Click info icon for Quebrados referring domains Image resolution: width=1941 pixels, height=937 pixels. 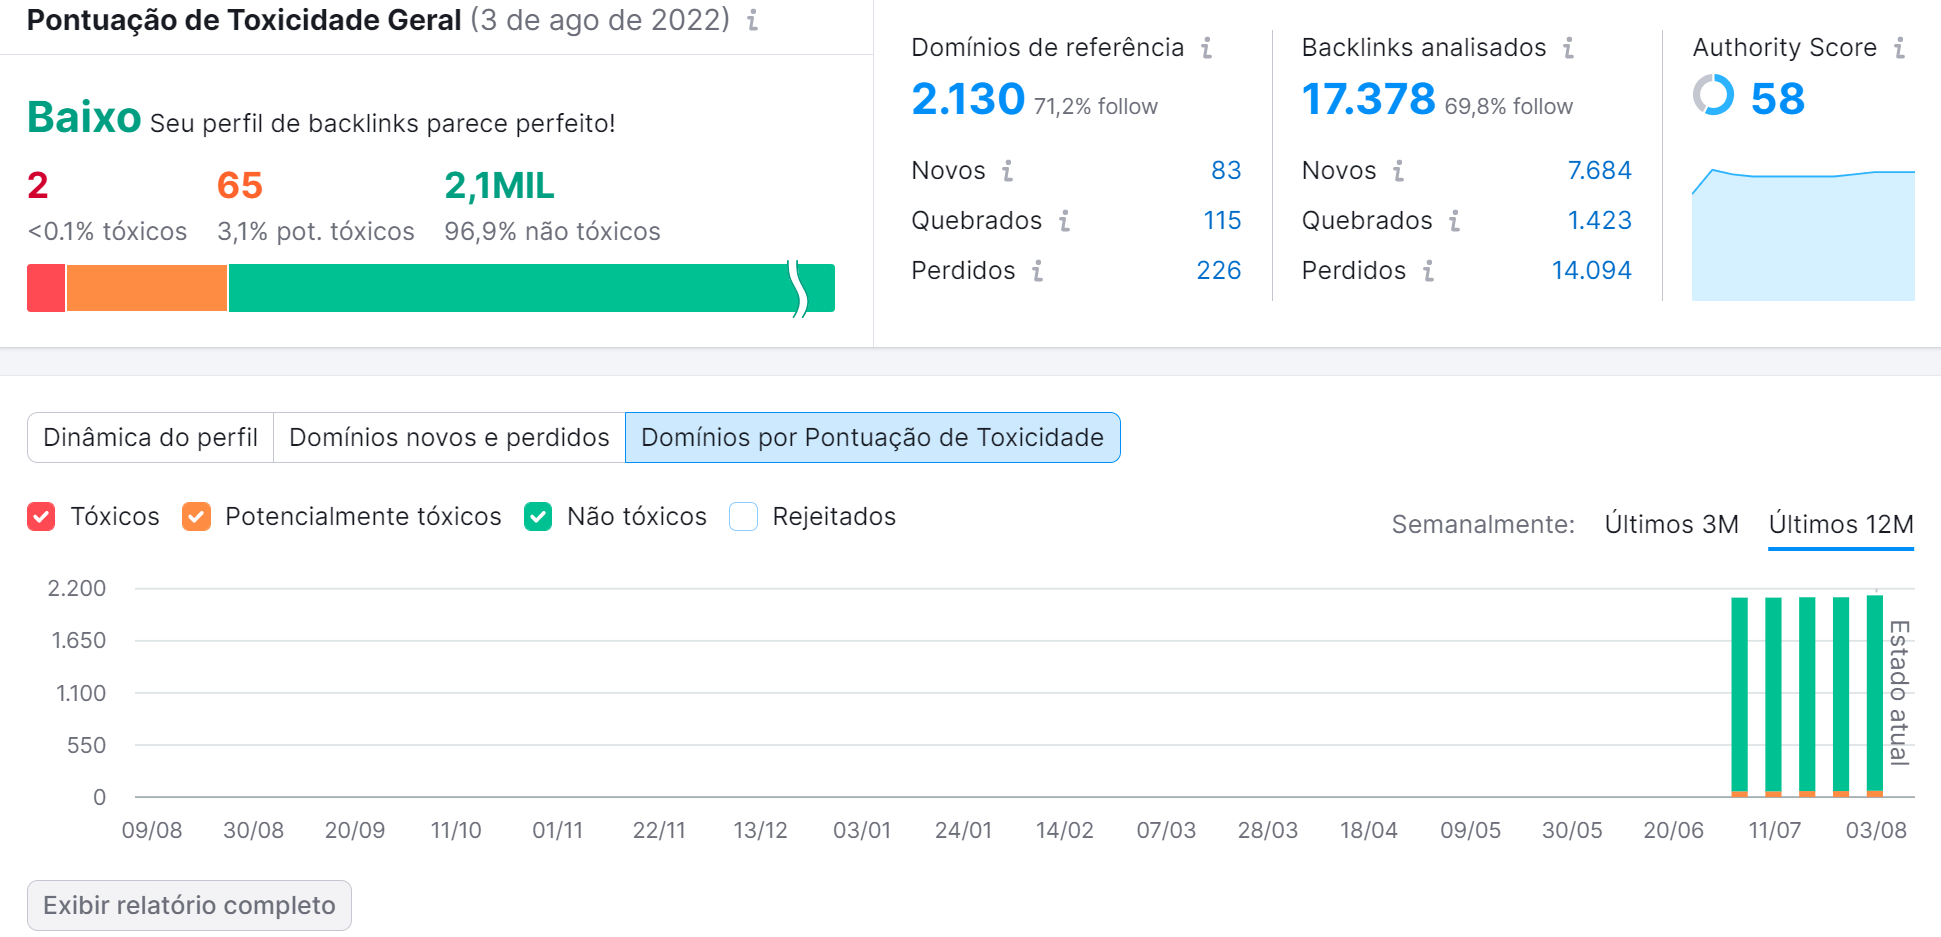point(1065,221)
